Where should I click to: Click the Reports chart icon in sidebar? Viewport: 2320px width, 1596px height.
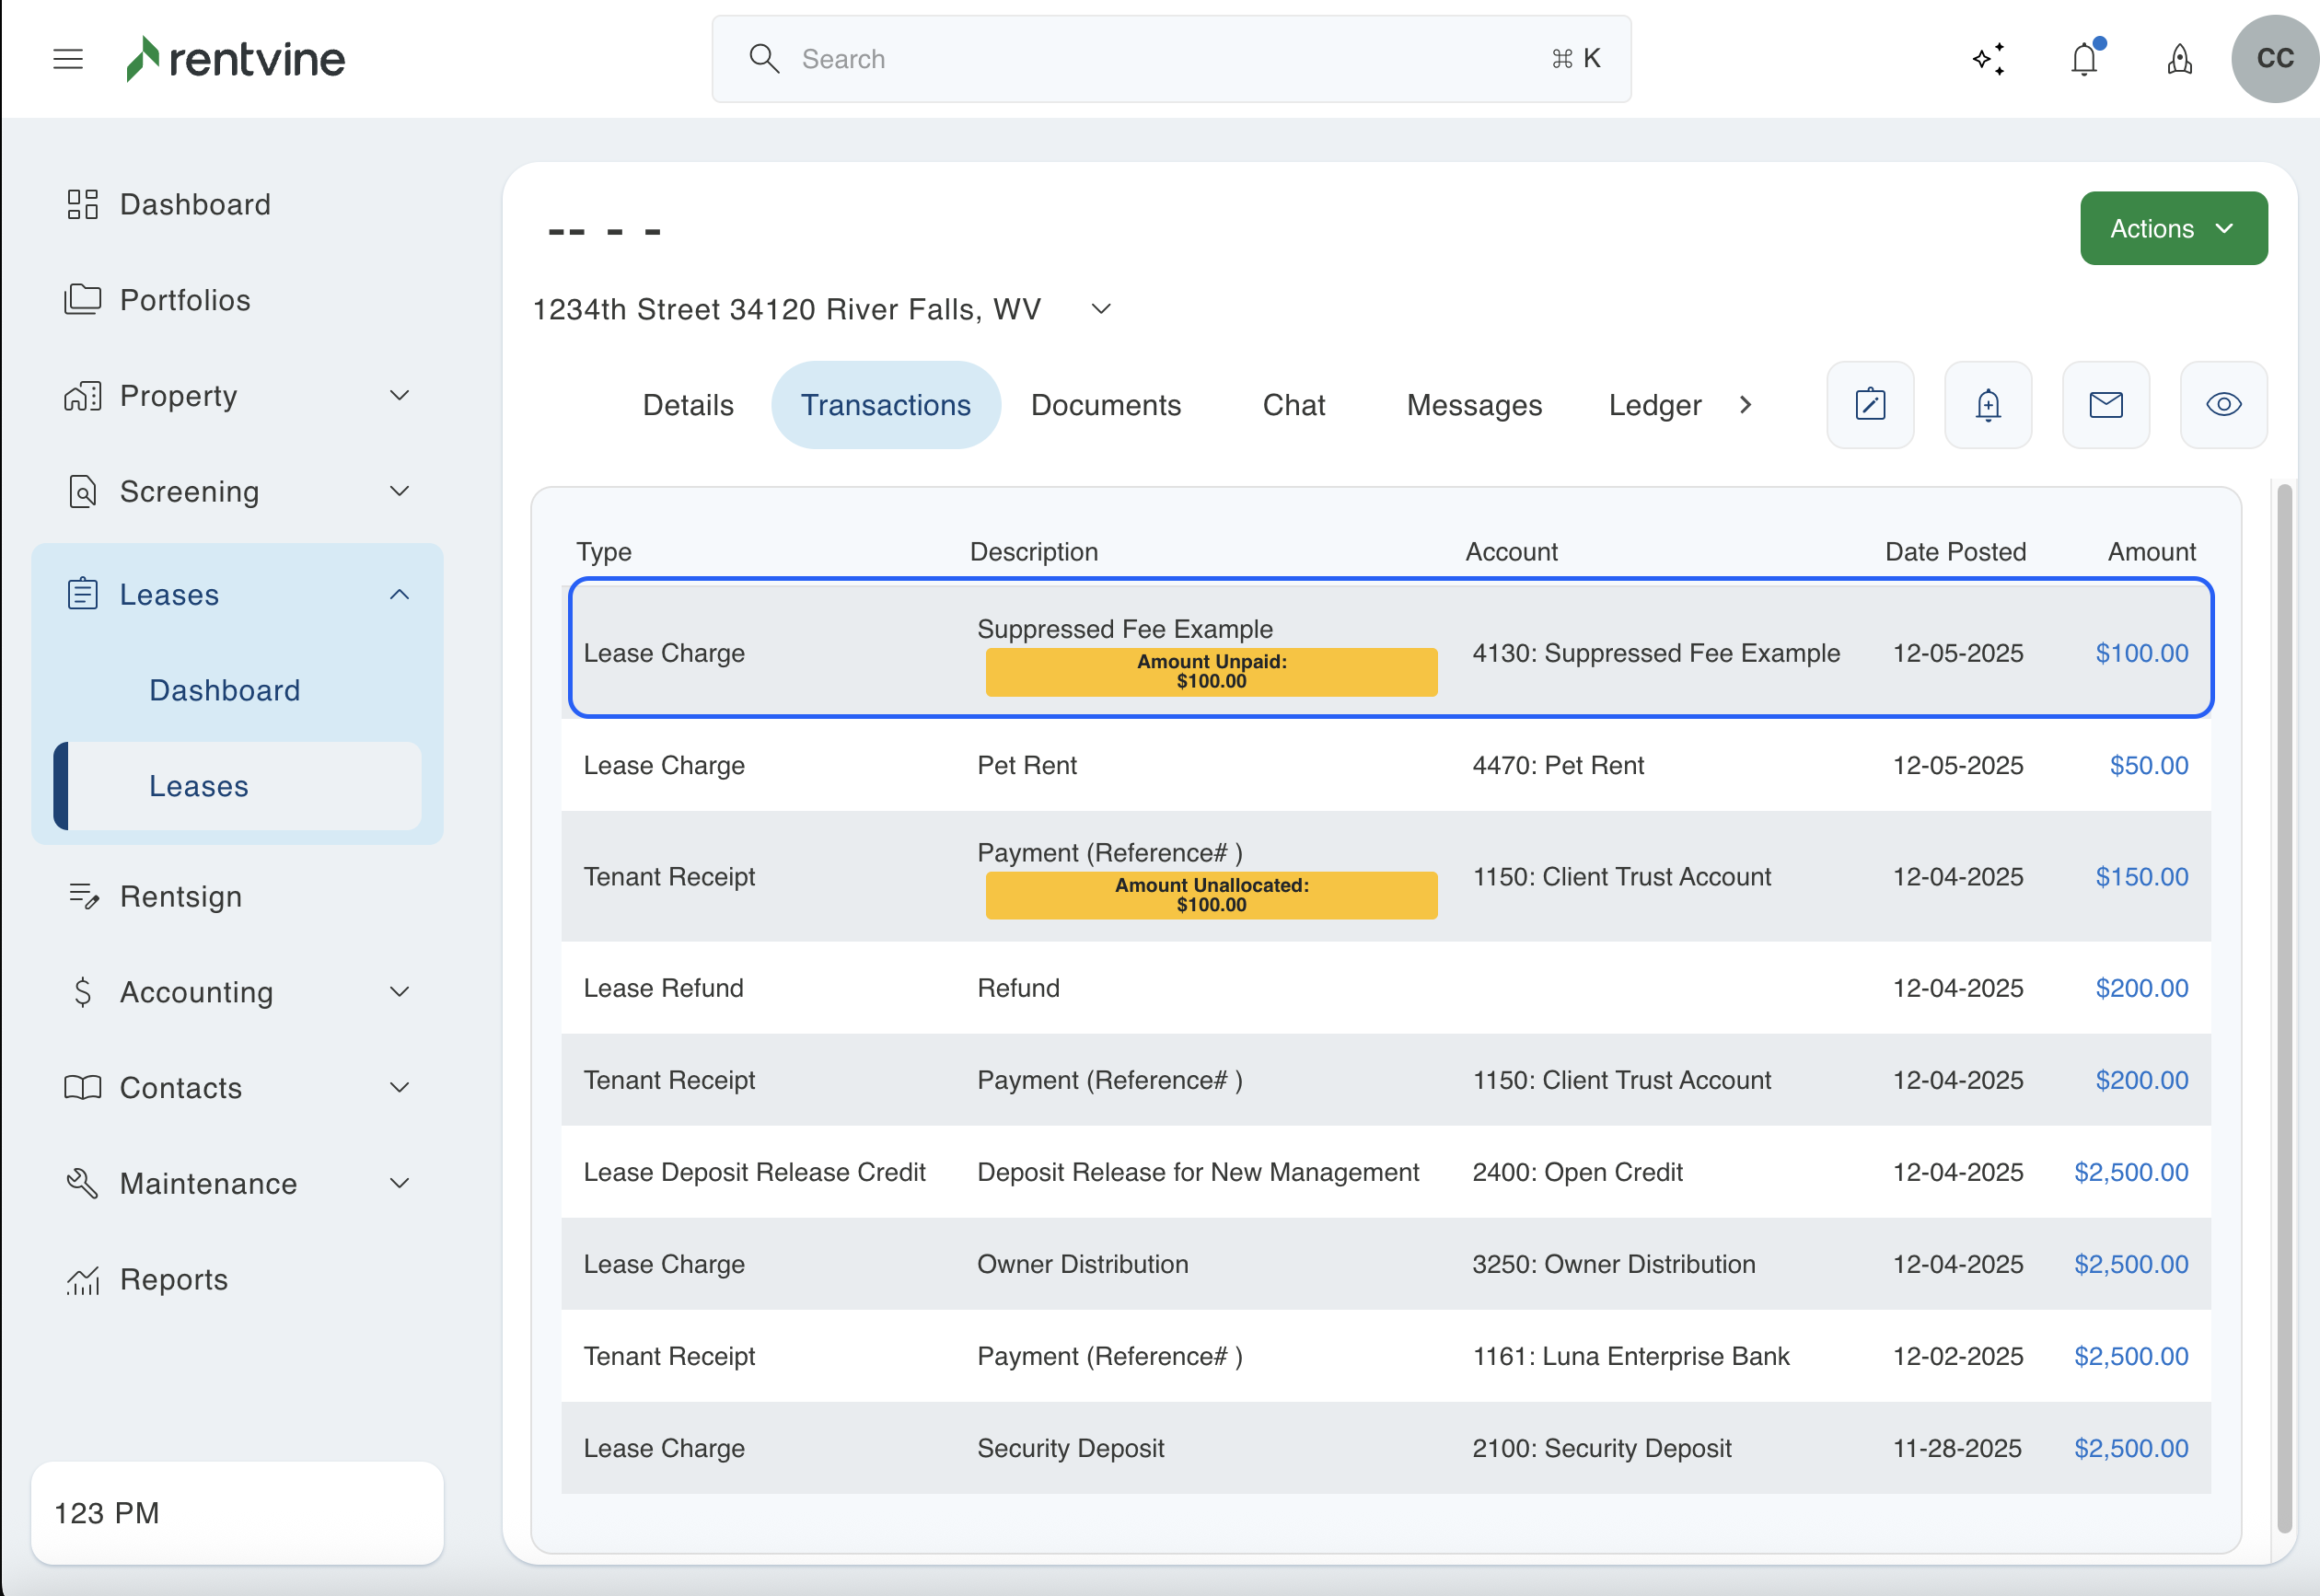click(83, 1280)
